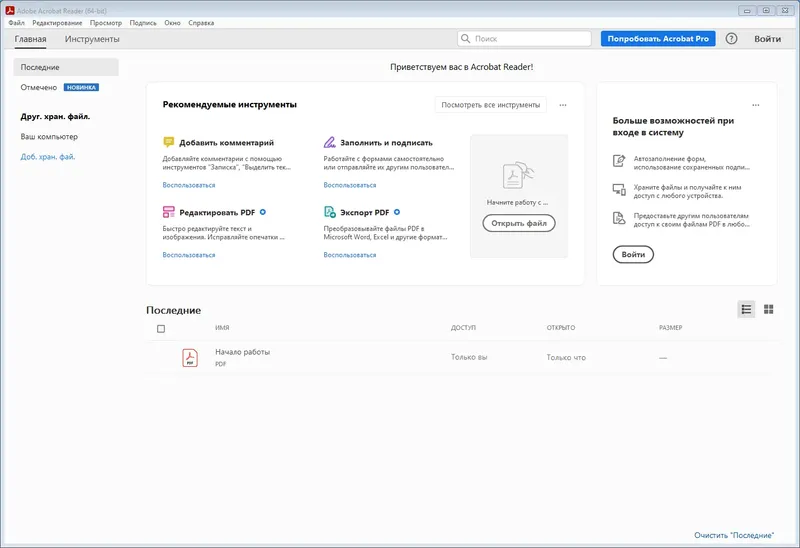Viewport: 800px width, 548px height.
Task: Click the Fill and Sign pen icon
Action: coord(330,142)
